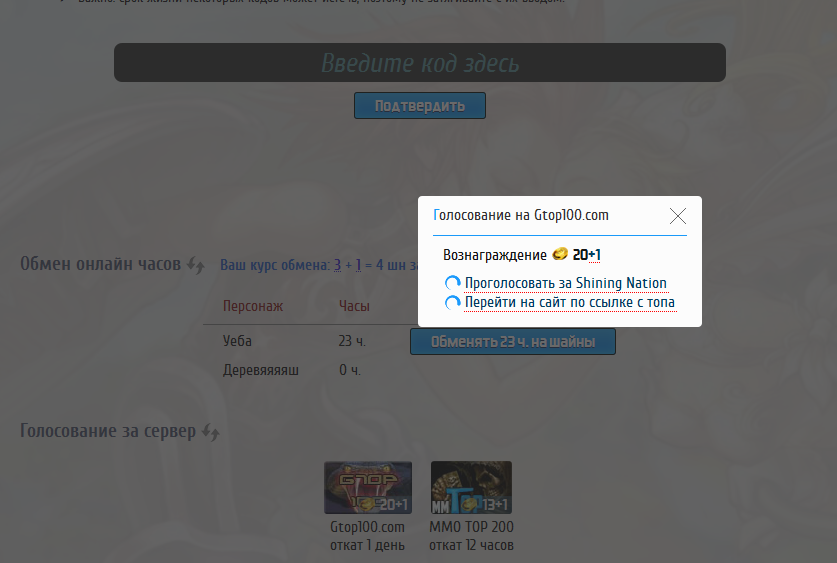The width and height of the screenshot is (837, 563).
Task: Select the Деревяяяш character row
Action: click(260, 371)
